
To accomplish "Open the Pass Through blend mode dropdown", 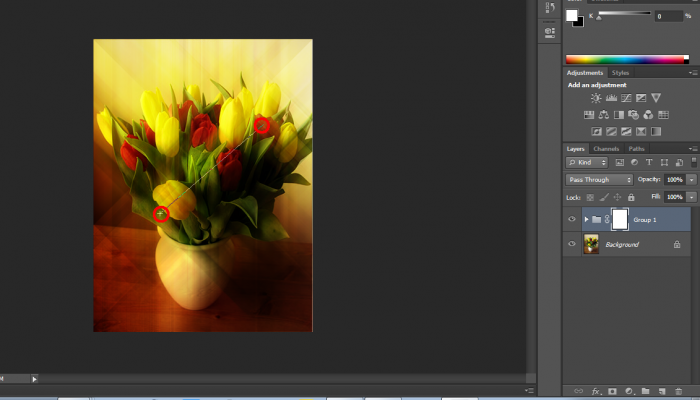I will click(600, 179).
